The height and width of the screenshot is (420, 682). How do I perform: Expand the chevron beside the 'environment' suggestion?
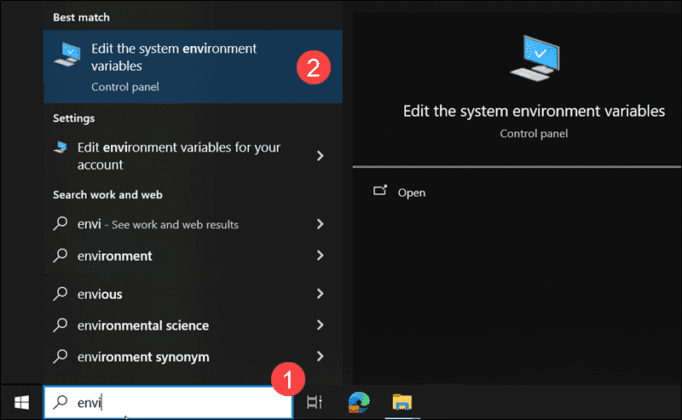coord(320,256)
